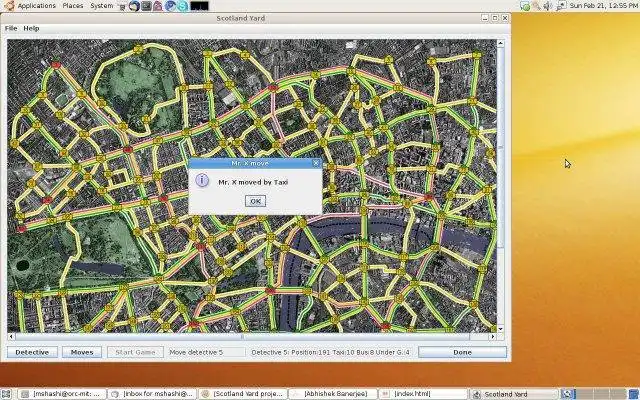Click the black system monitor applet
Viewport: 640px width, 400px height.
(x=200, y=6)
